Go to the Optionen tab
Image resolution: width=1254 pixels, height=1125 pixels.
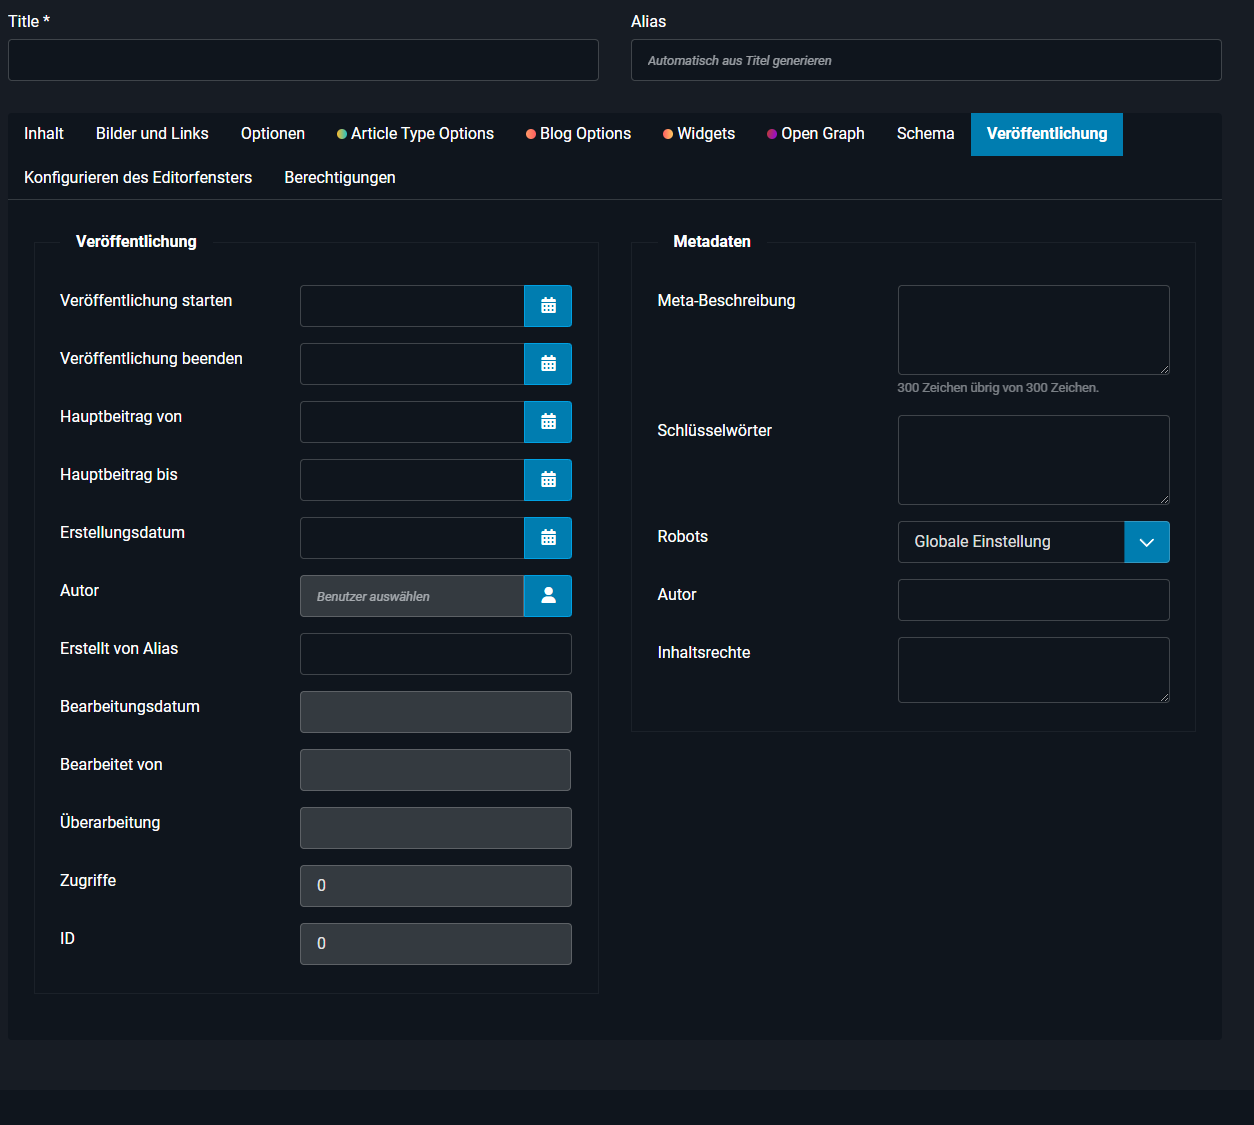(x=273, y=134)
